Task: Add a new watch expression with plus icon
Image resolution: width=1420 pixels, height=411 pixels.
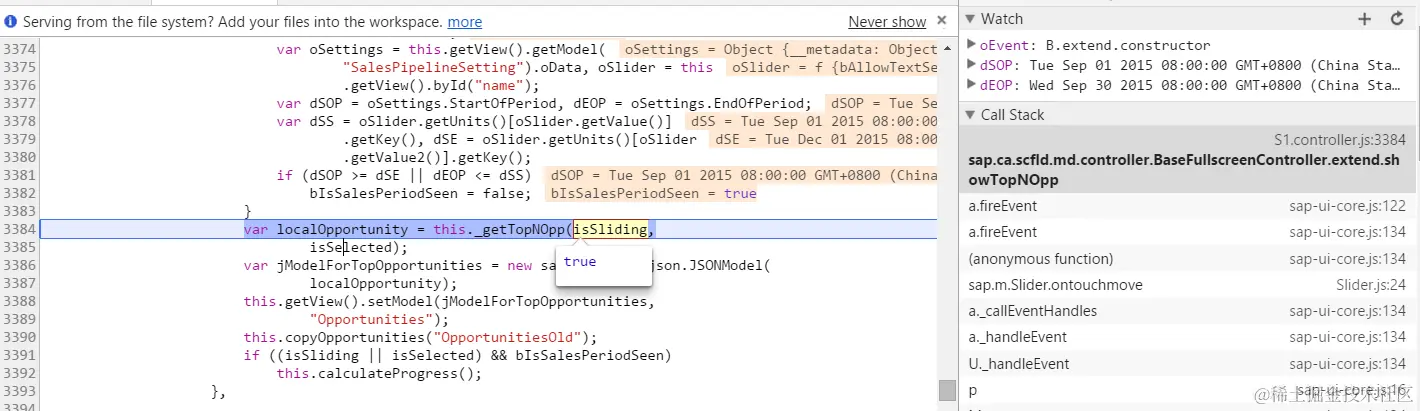Action: [x=1365, y=19]
